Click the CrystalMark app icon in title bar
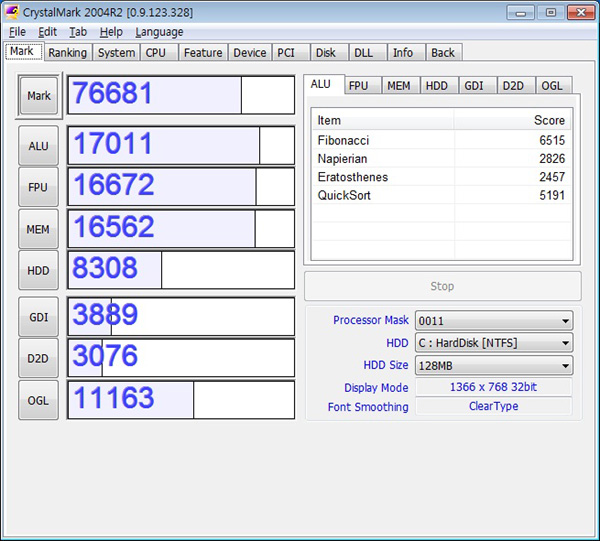Image resolution: width=600 pixels, height=541 pixels. click(12, 12)
